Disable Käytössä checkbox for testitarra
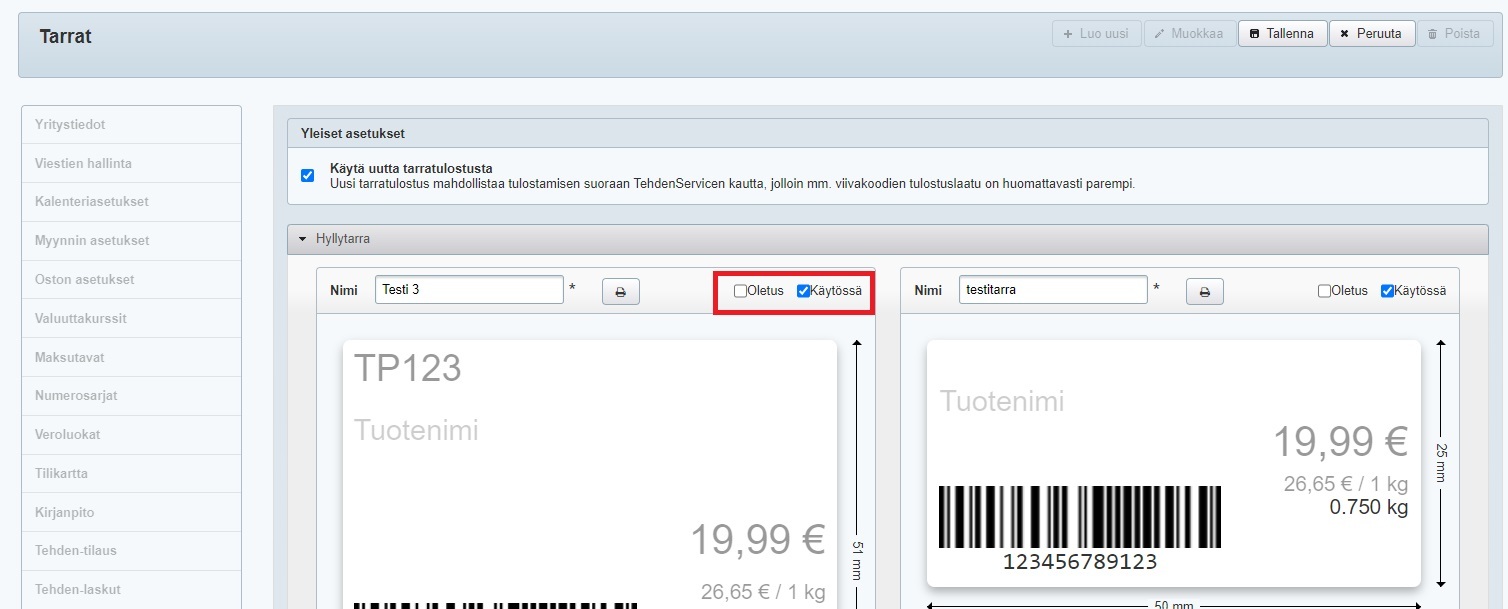The width and height of the screenshot is (1508, 609). coord(1387,291)
